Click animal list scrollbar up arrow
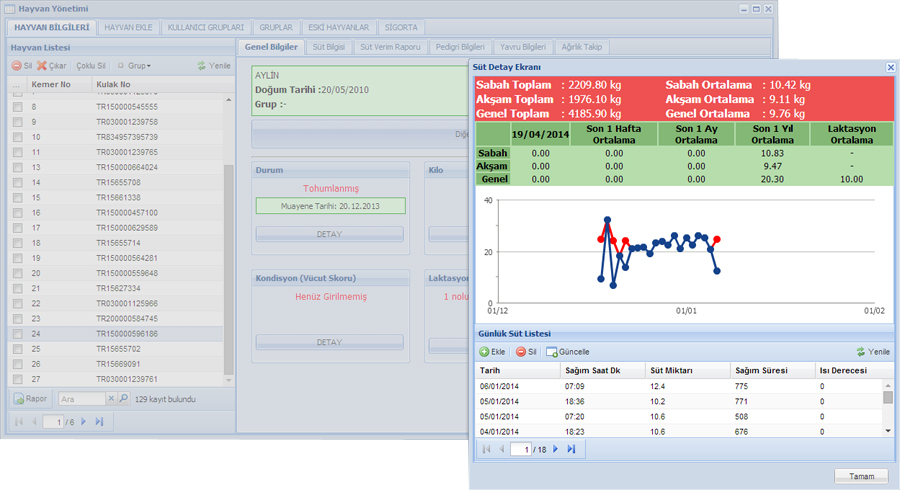Viewport: 900px width, 490px height. [x=228, y=100]
